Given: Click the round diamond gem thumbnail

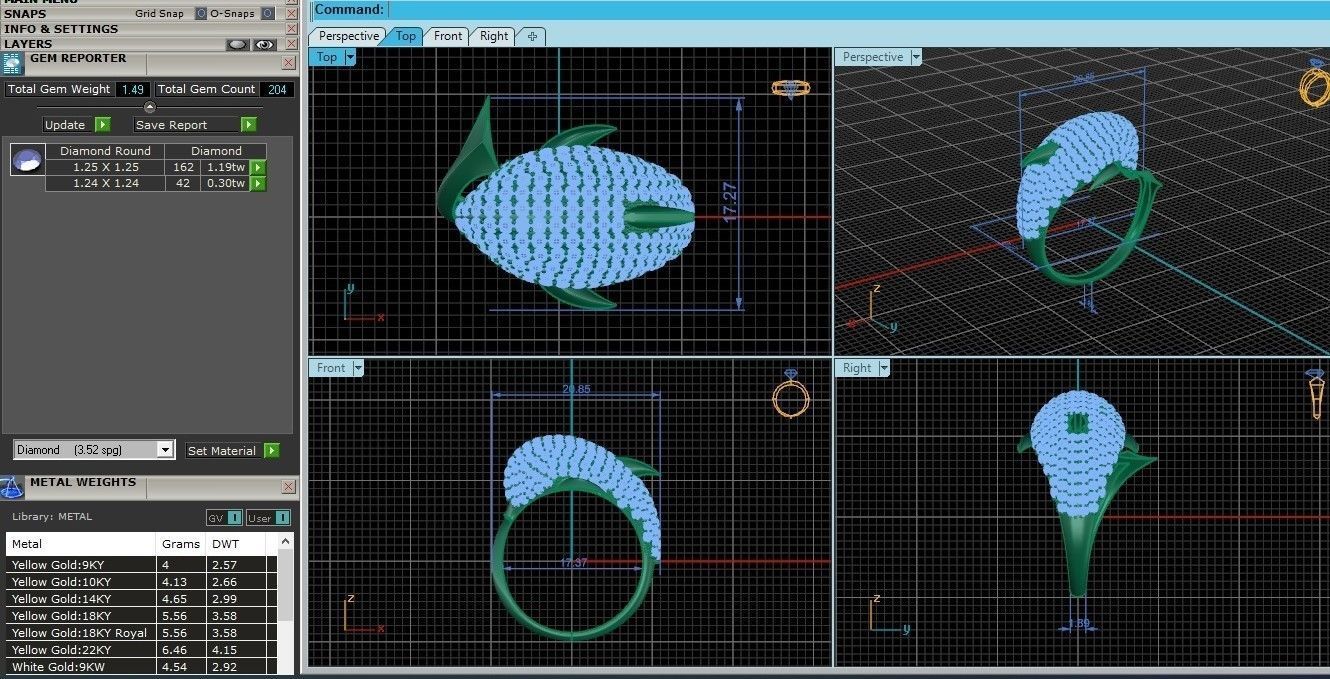Looking at the screenshot, I should click(x=27, y=160).
